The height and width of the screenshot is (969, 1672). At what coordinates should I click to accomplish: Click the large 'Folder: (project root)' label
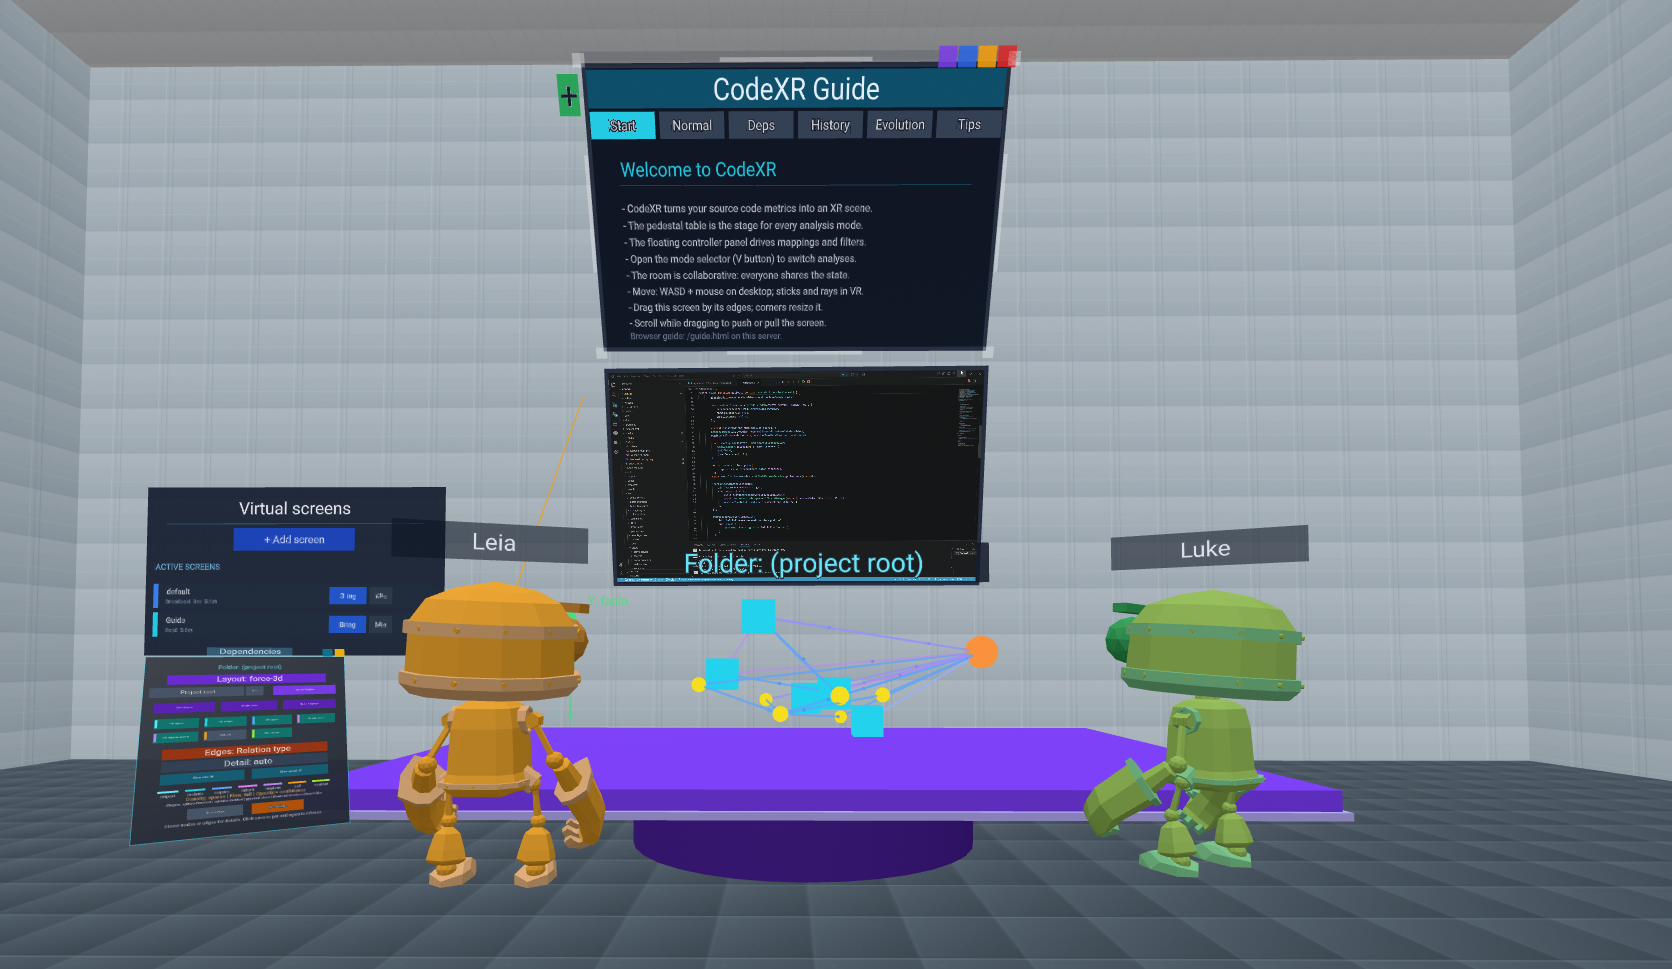(803, 564)
